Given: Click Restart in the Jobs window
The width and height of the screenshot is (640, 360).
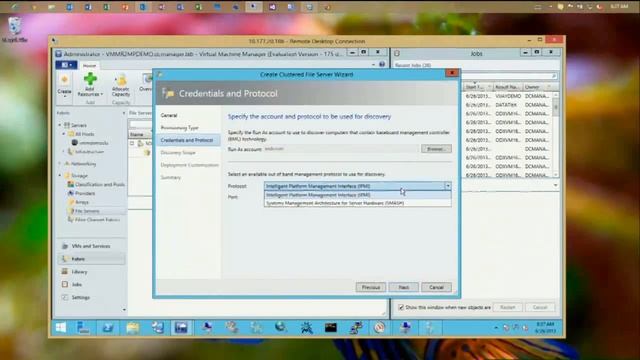Looking at the screenshot, I should [507, 307].
